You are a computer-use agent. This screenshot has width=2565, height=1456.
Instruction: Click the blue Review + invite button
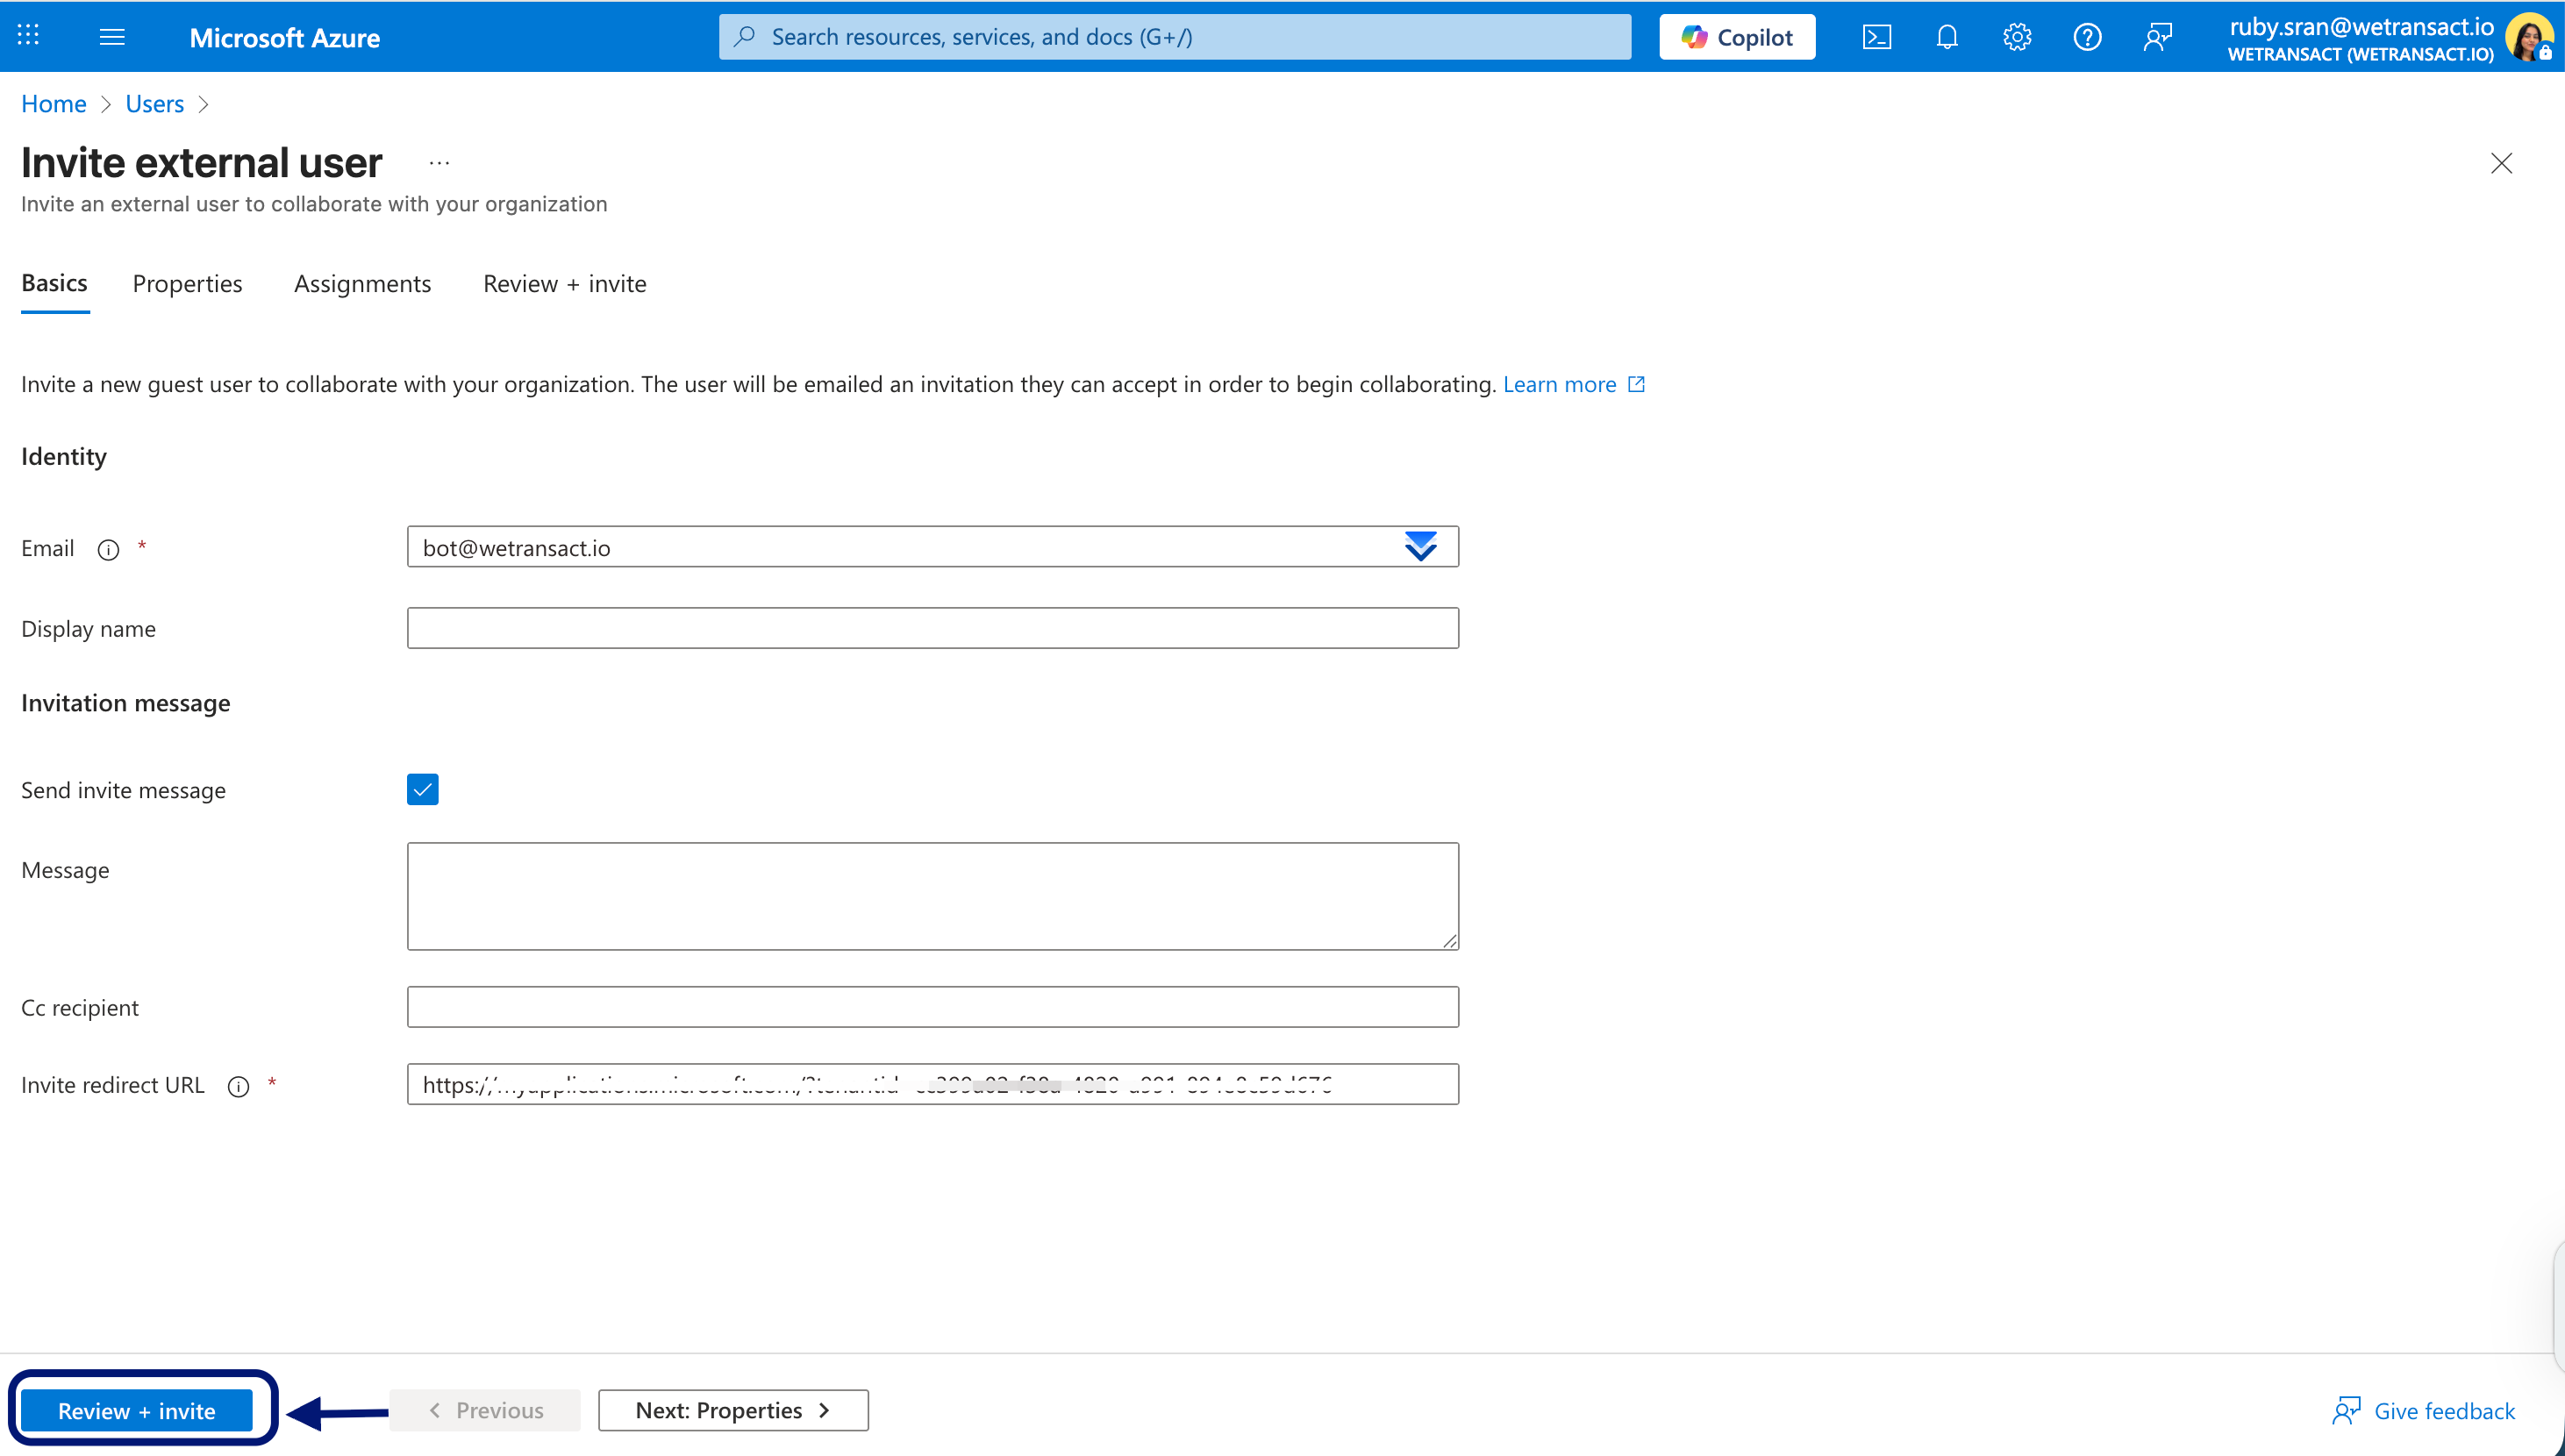click(137, 1410)
